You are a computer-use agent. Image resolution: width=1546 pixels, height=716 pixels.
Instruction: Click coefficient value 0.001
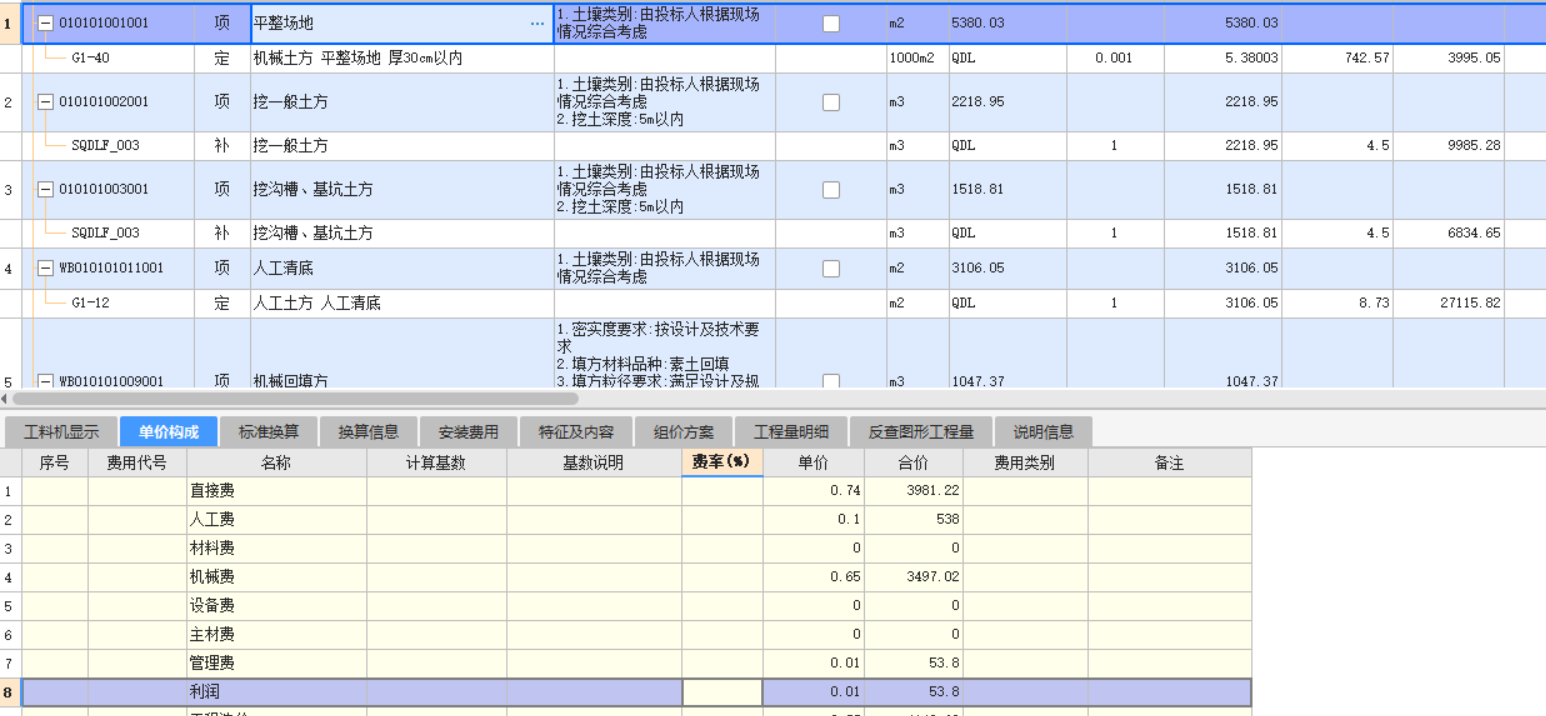(x=1114, y=58)
